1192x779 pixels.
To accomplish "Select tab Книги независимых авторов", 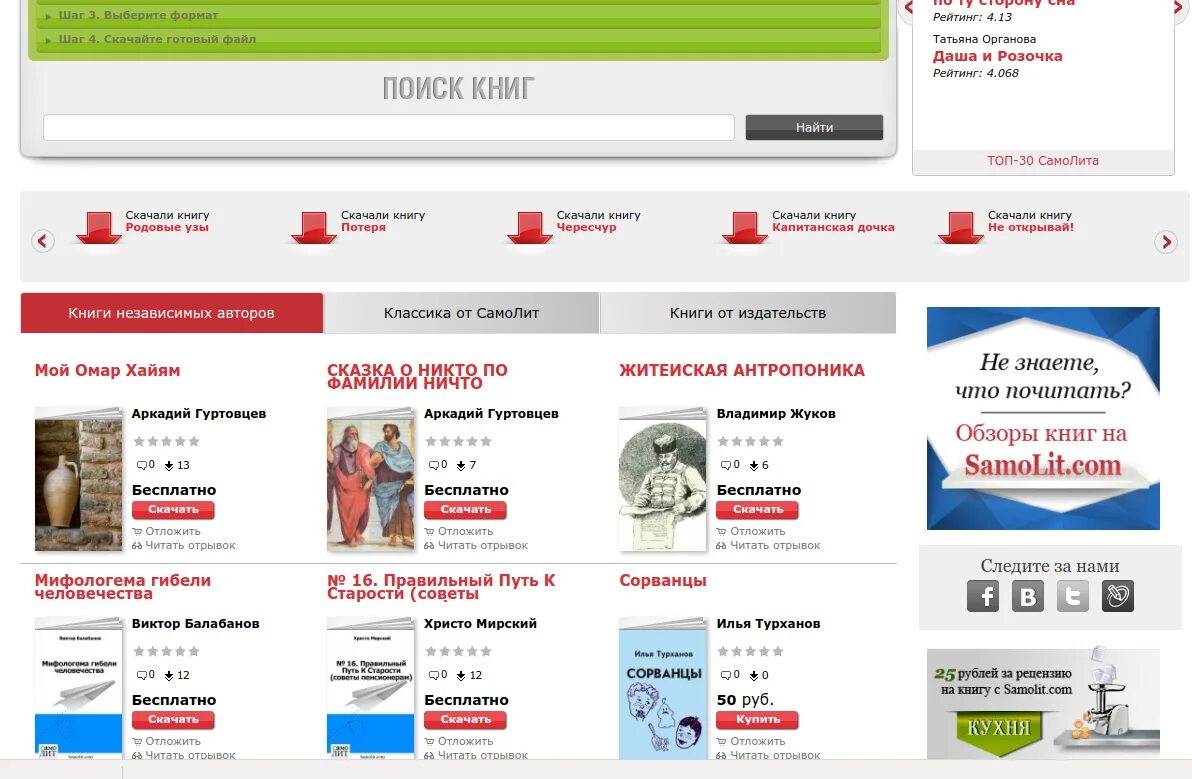I will click(172, 312).
